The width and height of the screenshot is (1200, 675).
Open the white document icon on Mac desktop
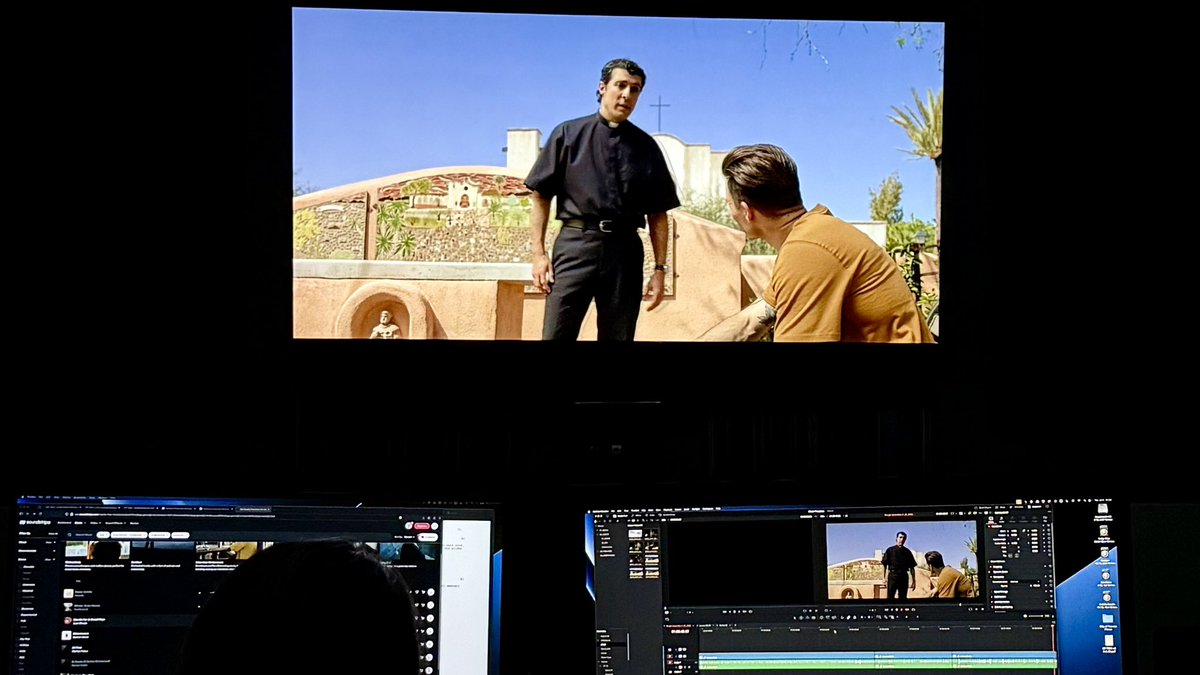[1108, 640]
